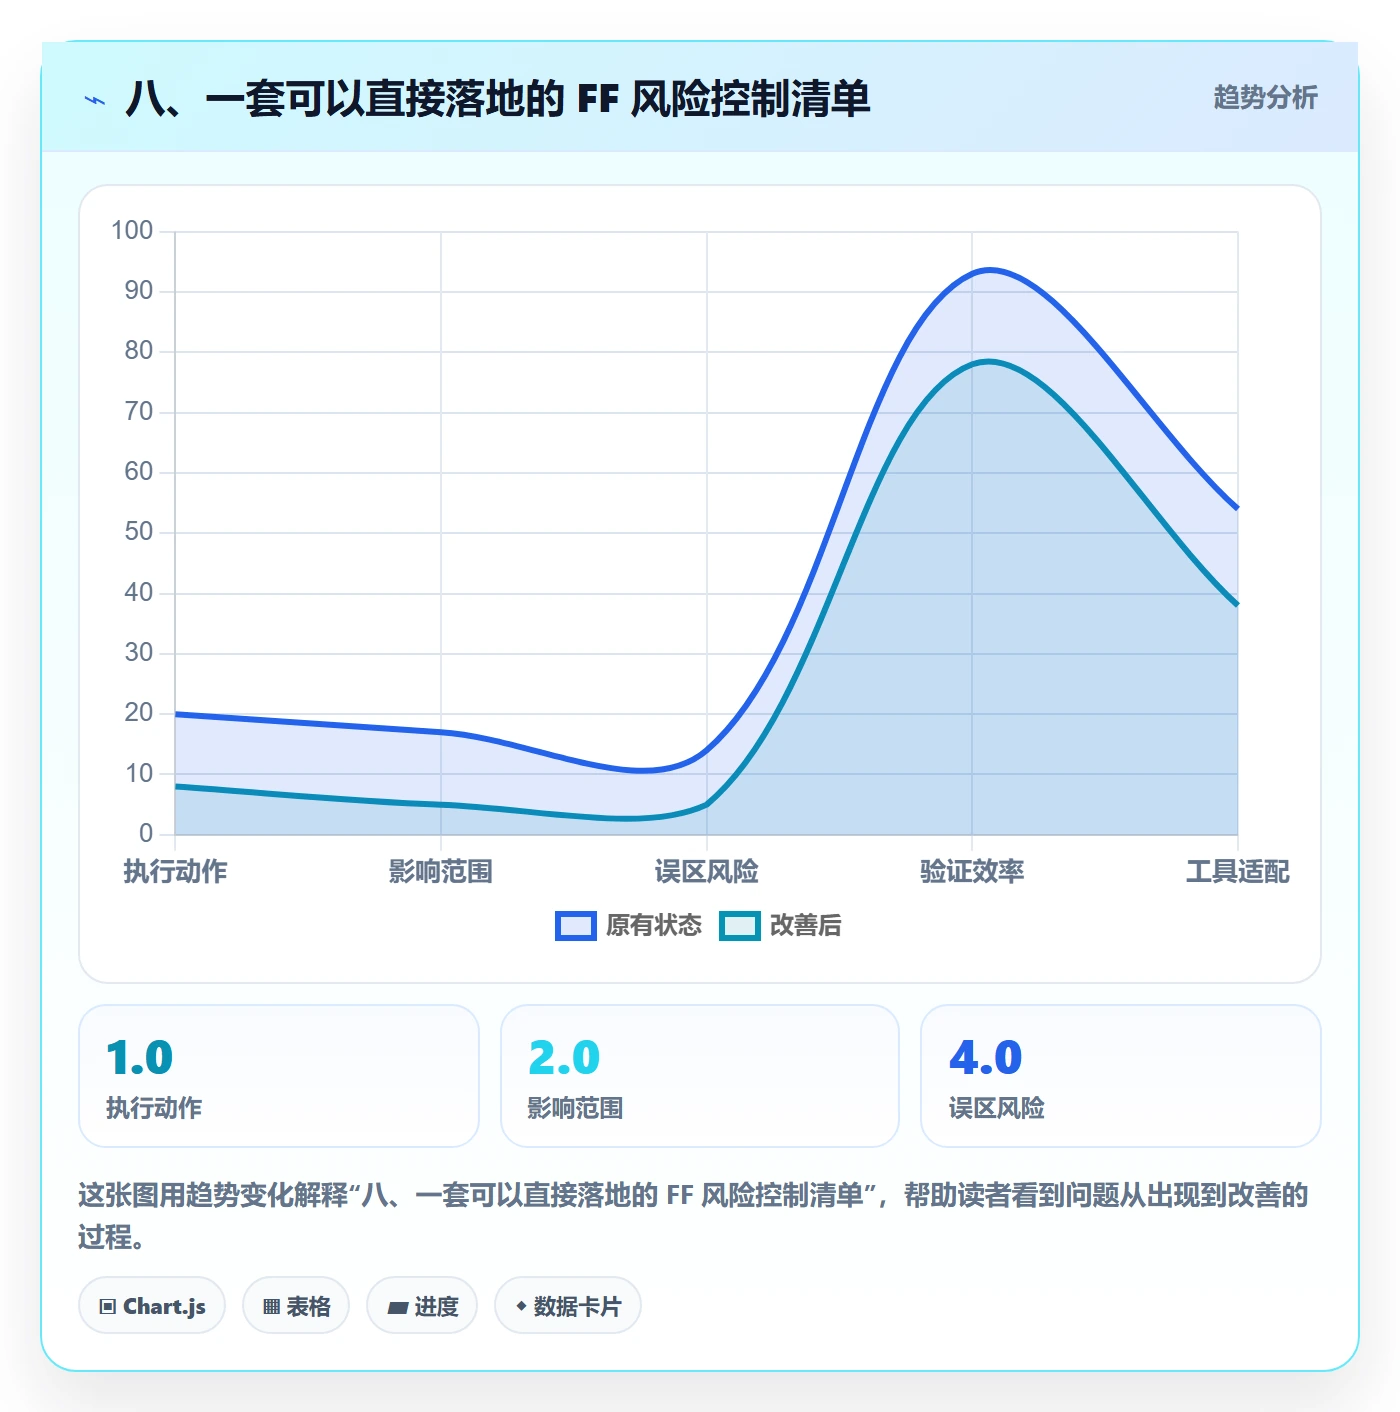Click the 影响范围 x-axis label
Screen dimensions: 1400x1412
(441, 872)
